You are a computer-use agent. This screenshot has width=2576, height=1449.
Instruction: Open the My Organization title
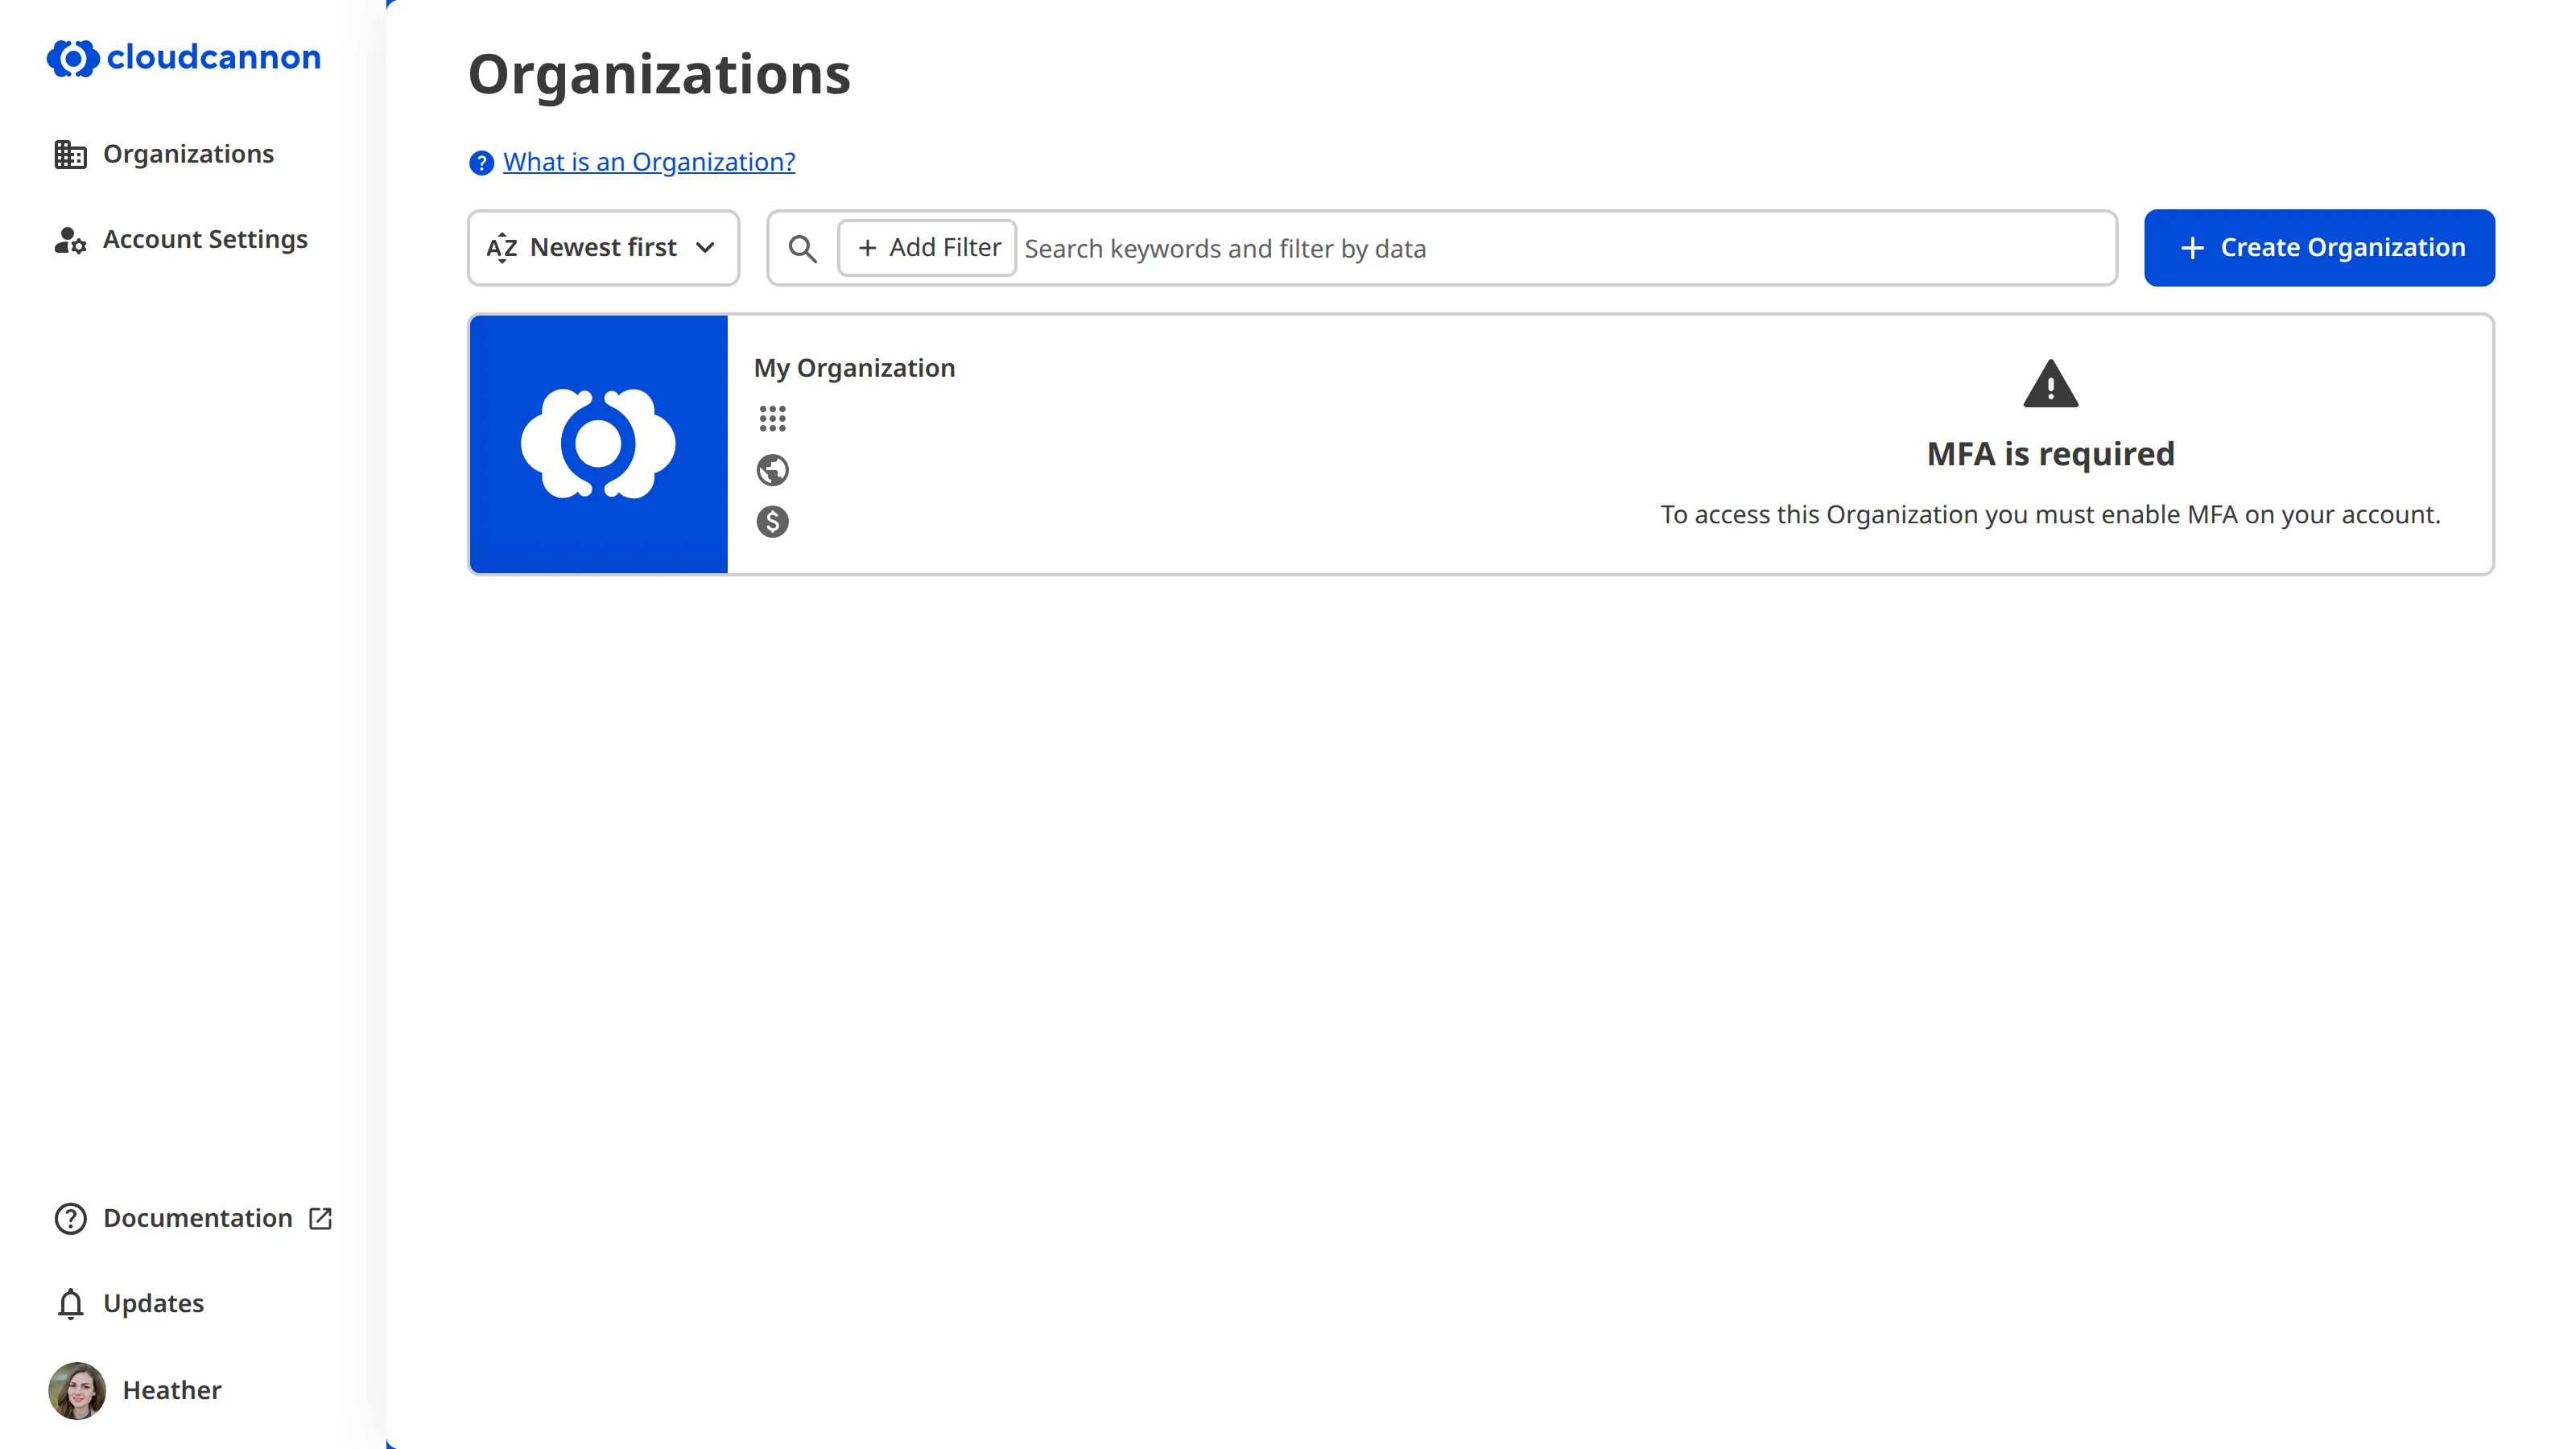(x=854, y=368)
